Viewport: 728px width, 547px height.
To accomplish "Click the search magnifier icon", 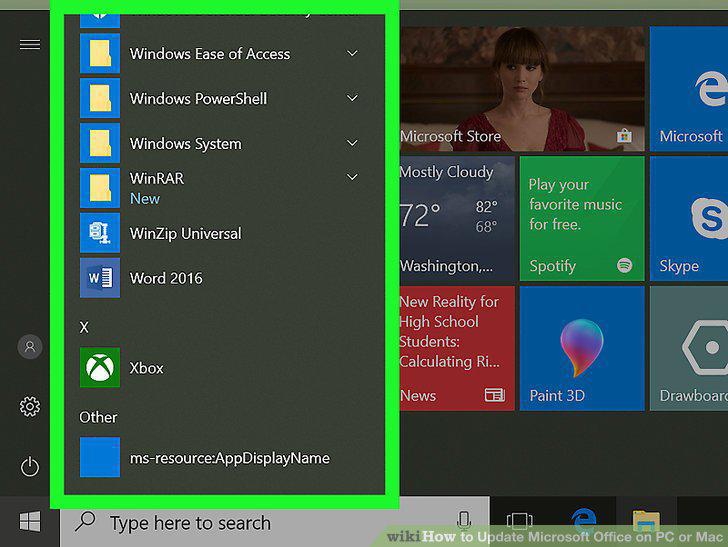I will [x=85, y=522].
